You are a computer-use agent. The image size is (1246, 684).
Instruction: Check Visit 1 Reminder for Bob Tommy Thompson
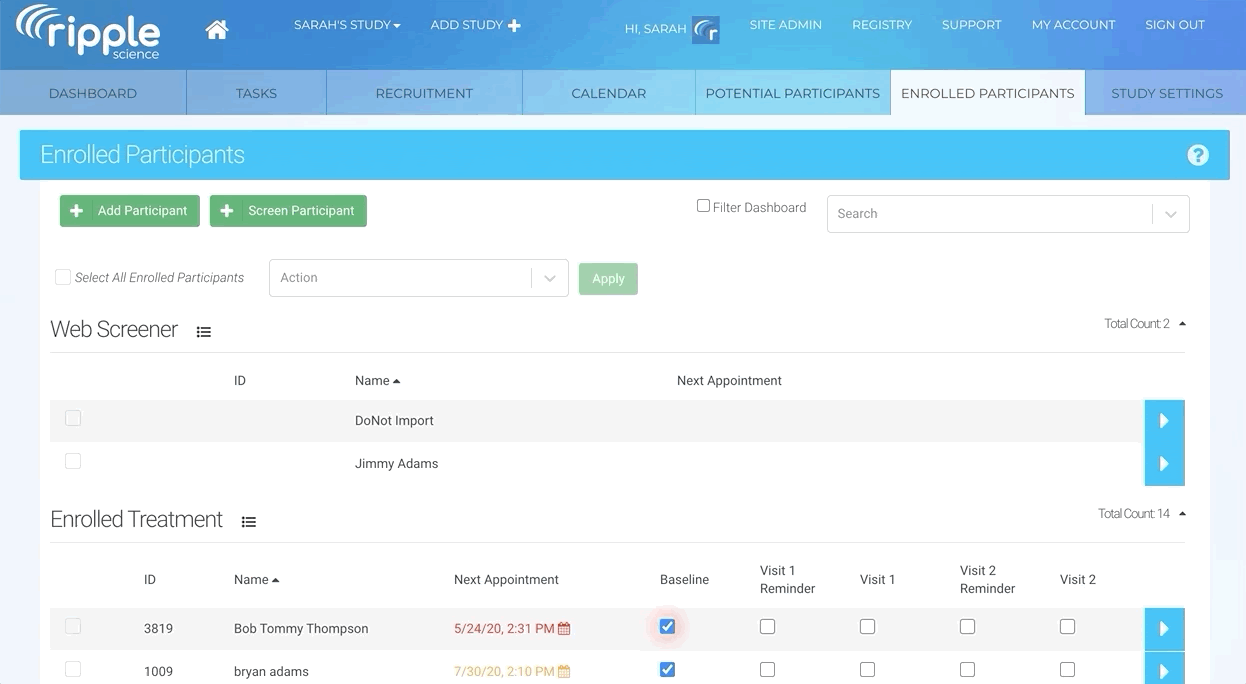point(767,627)
